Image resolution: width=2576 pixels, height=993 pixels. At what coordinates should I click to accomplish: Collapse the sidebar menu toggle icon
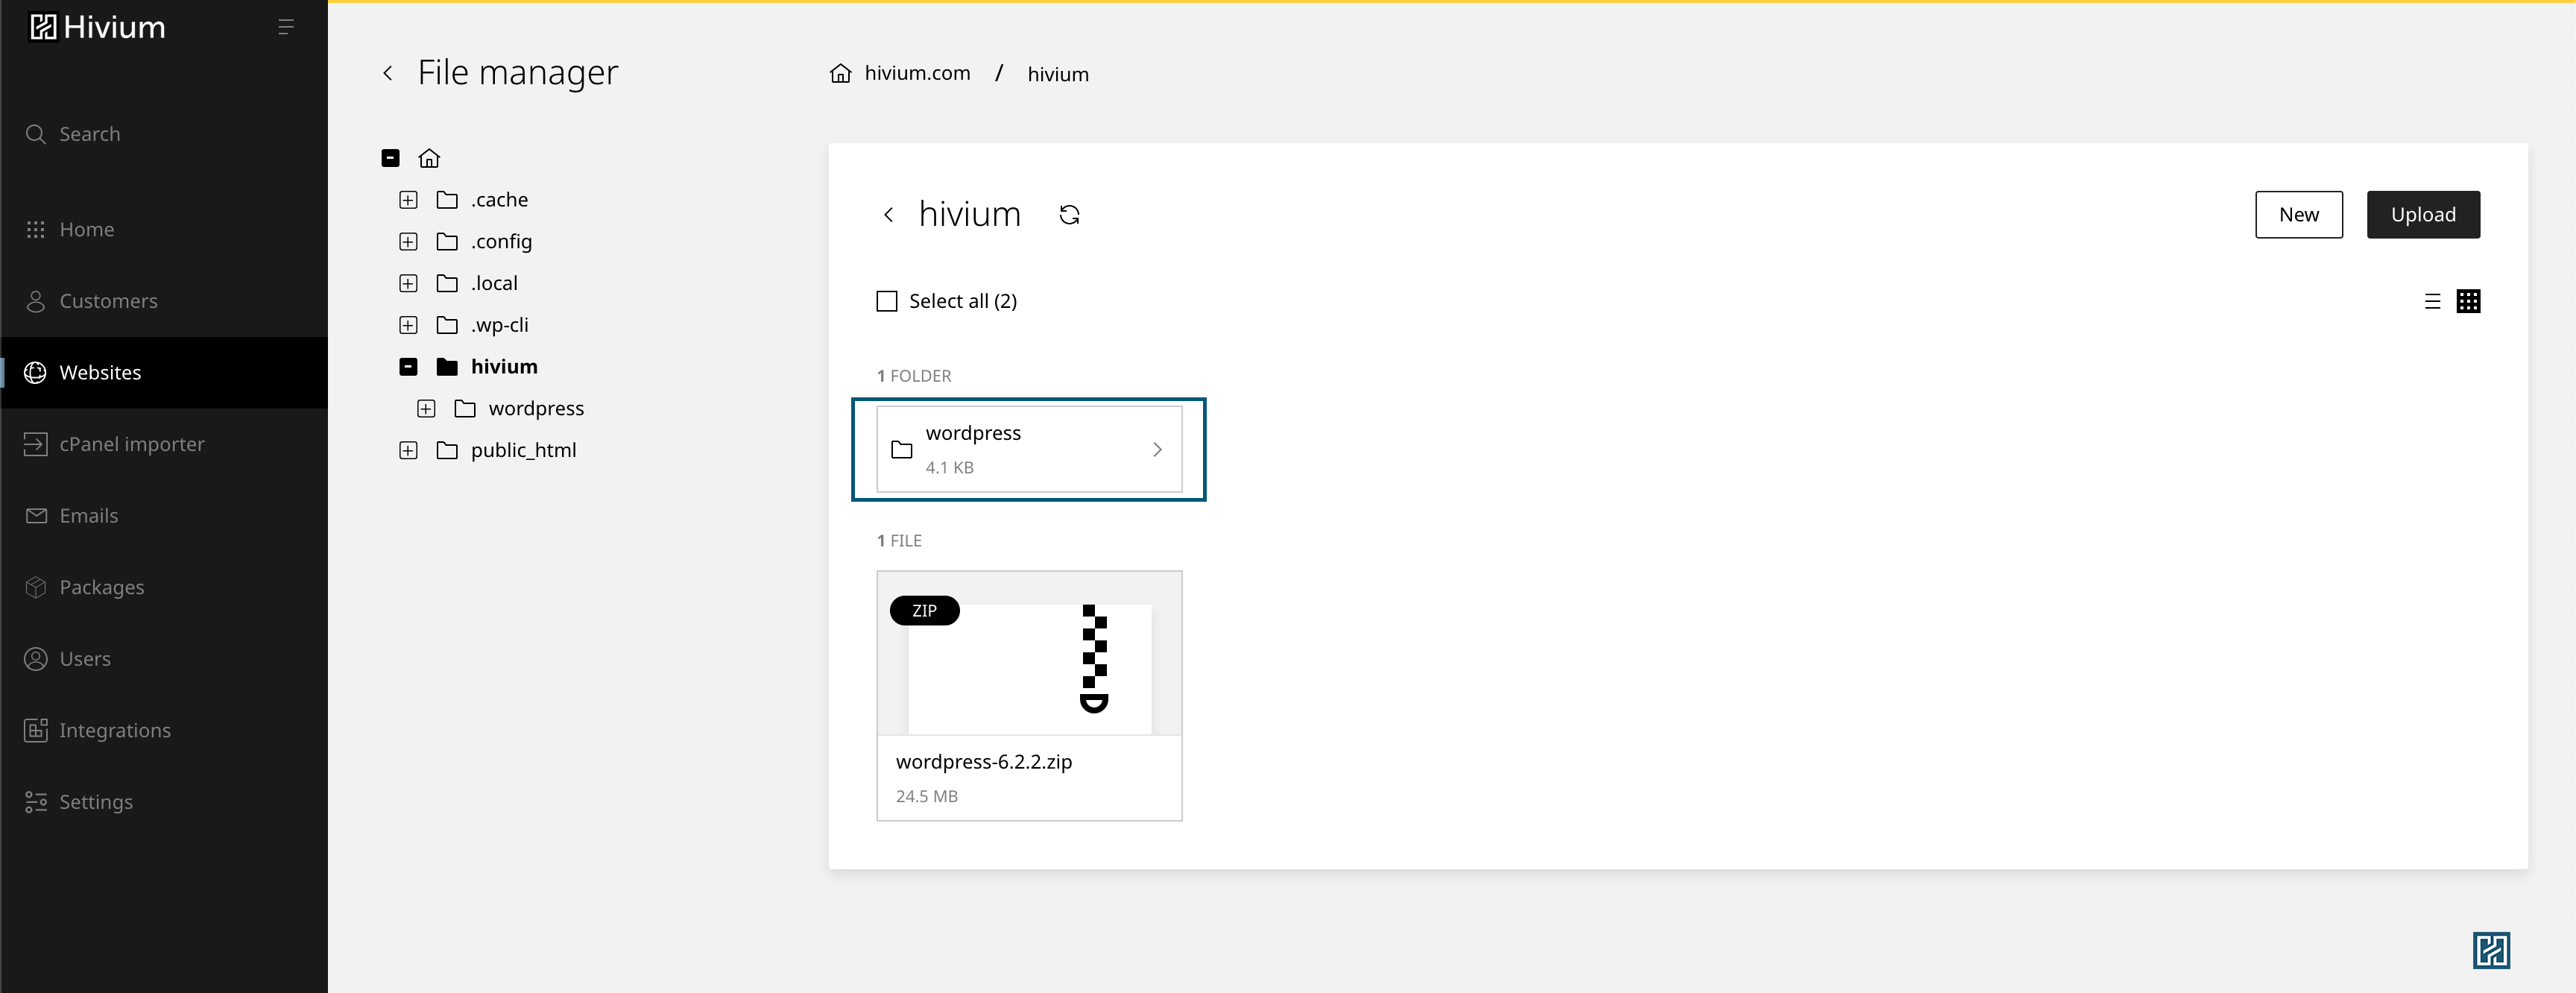pyautogui.click(x=286, y=27)
